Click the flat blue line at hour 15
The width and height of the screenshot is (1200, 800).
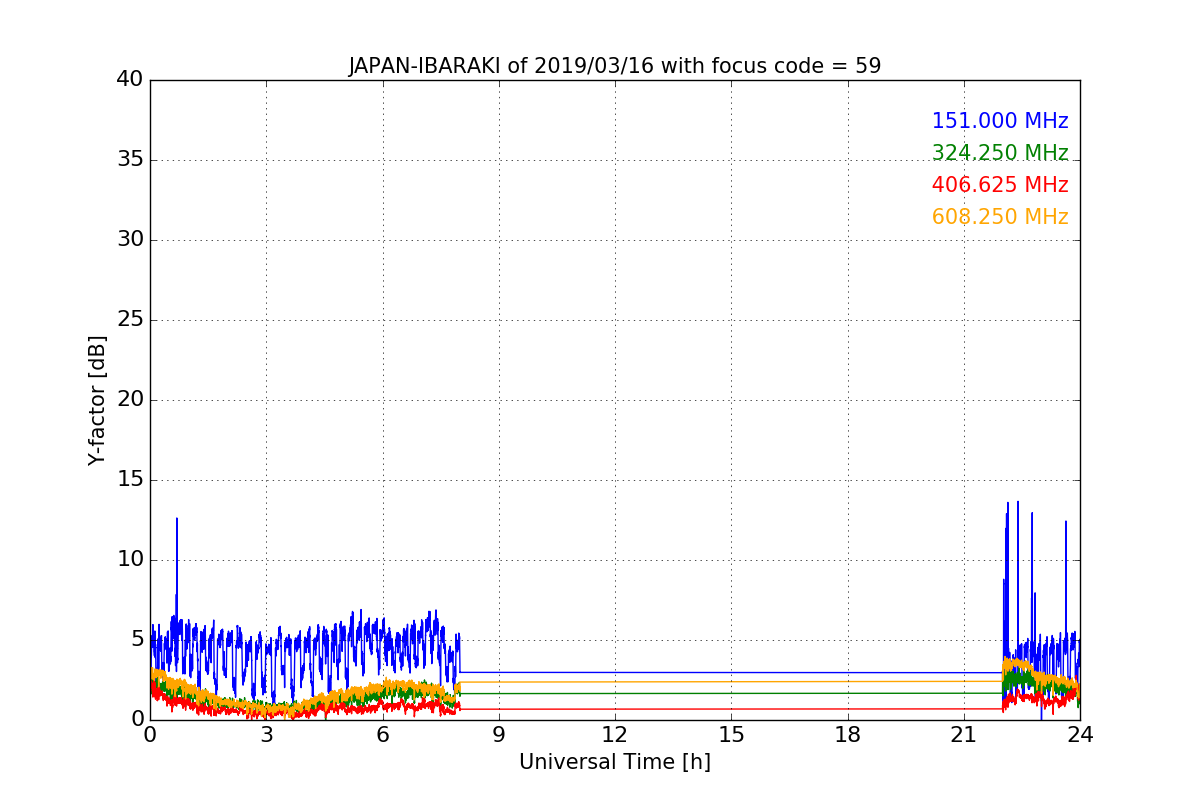pos(731,672)
